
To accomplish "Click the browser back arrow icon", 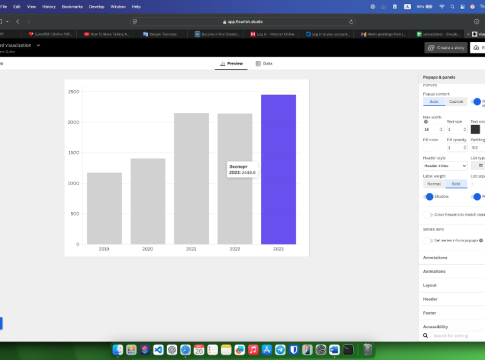I will click(18, 21).
